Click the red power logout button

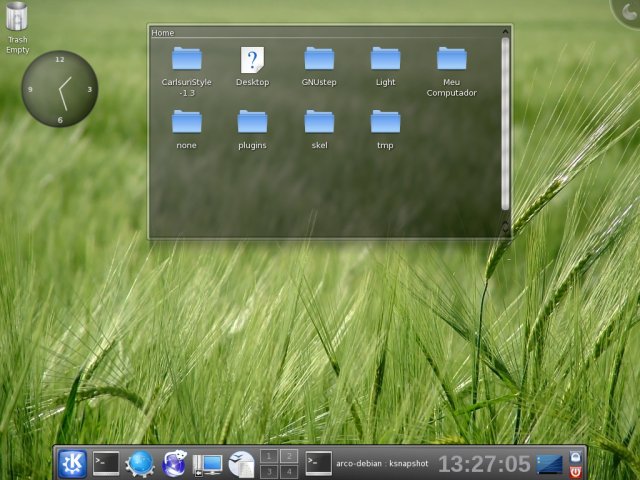pyautogui.click(x=575, y=472)
